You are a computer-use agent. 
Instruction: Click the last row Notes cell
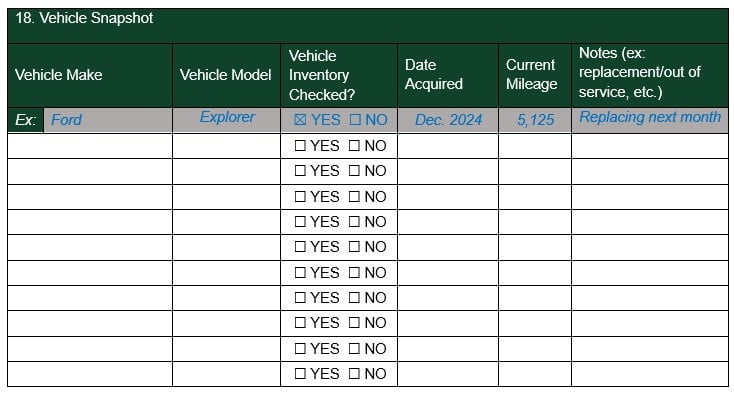click(x=650, y=374)
